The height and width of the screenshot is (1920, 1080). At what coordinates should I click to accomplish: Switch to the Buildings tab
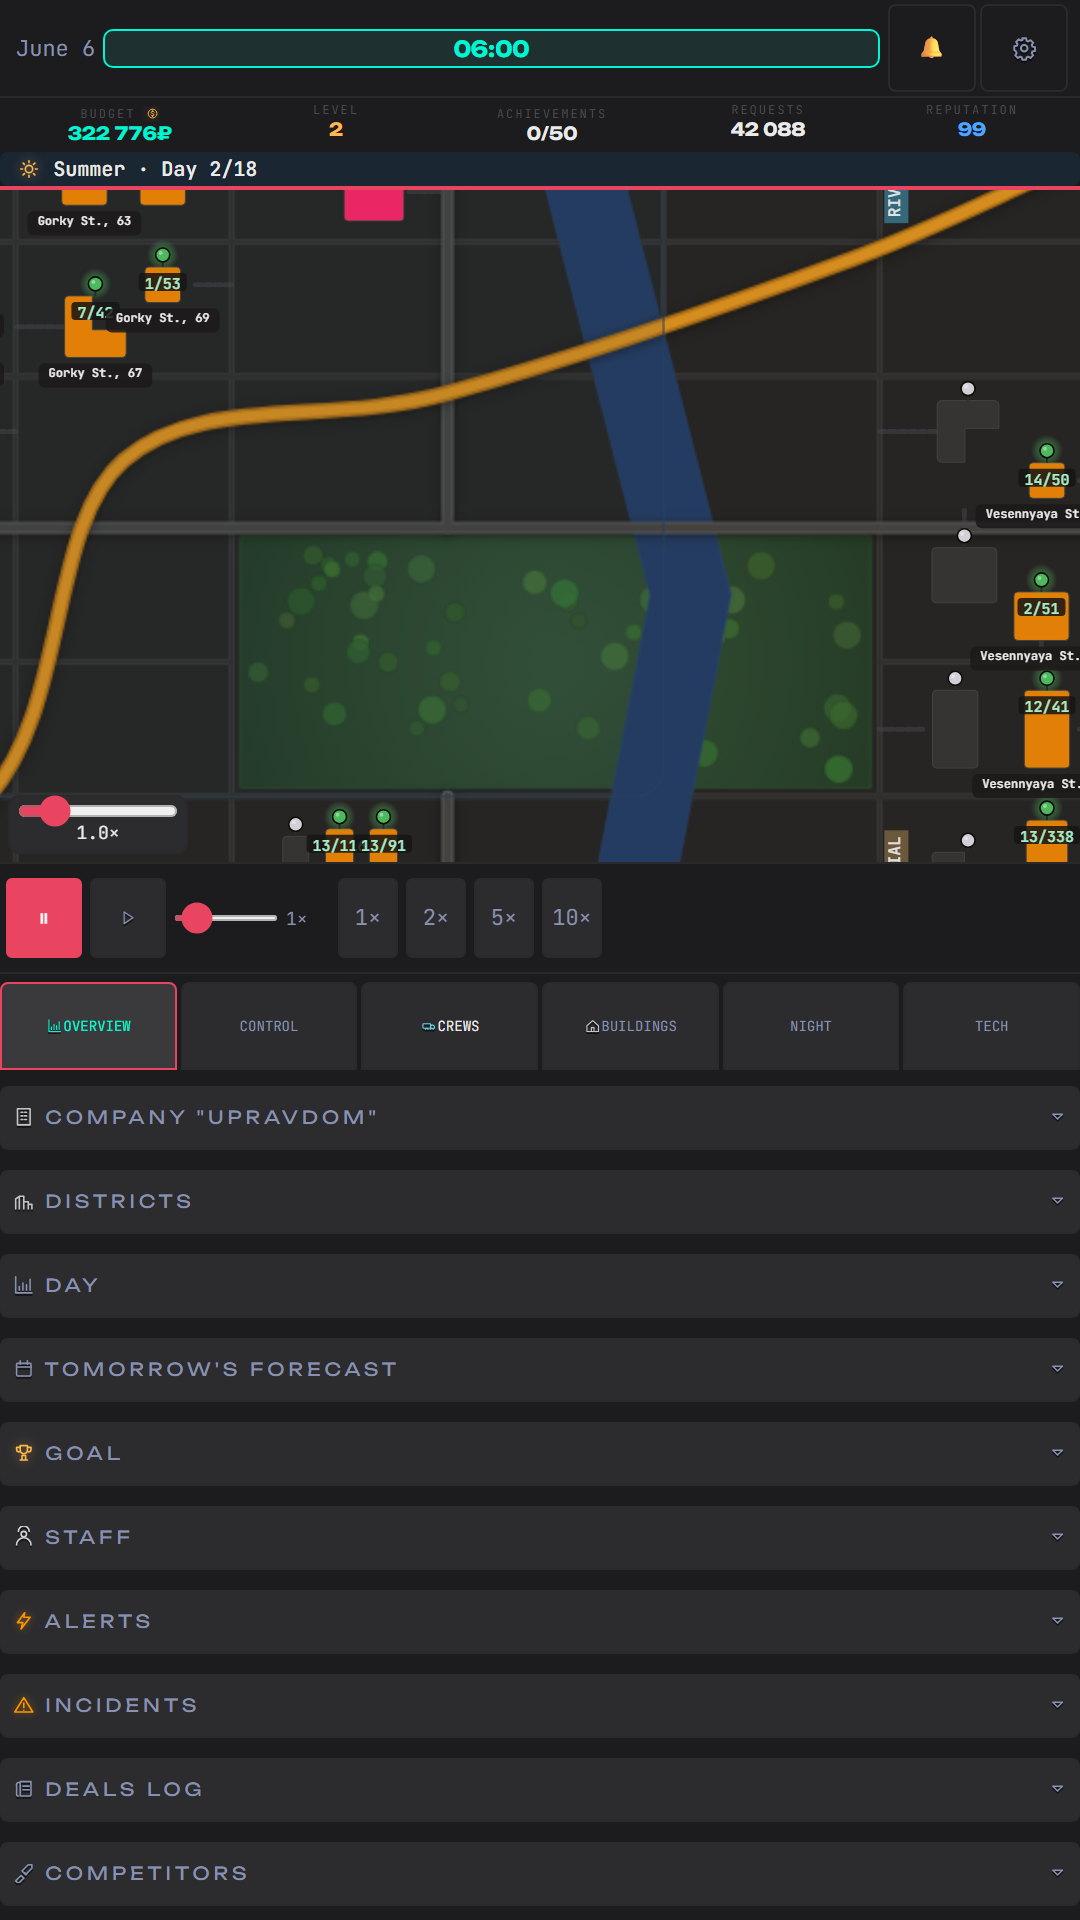630,1026
